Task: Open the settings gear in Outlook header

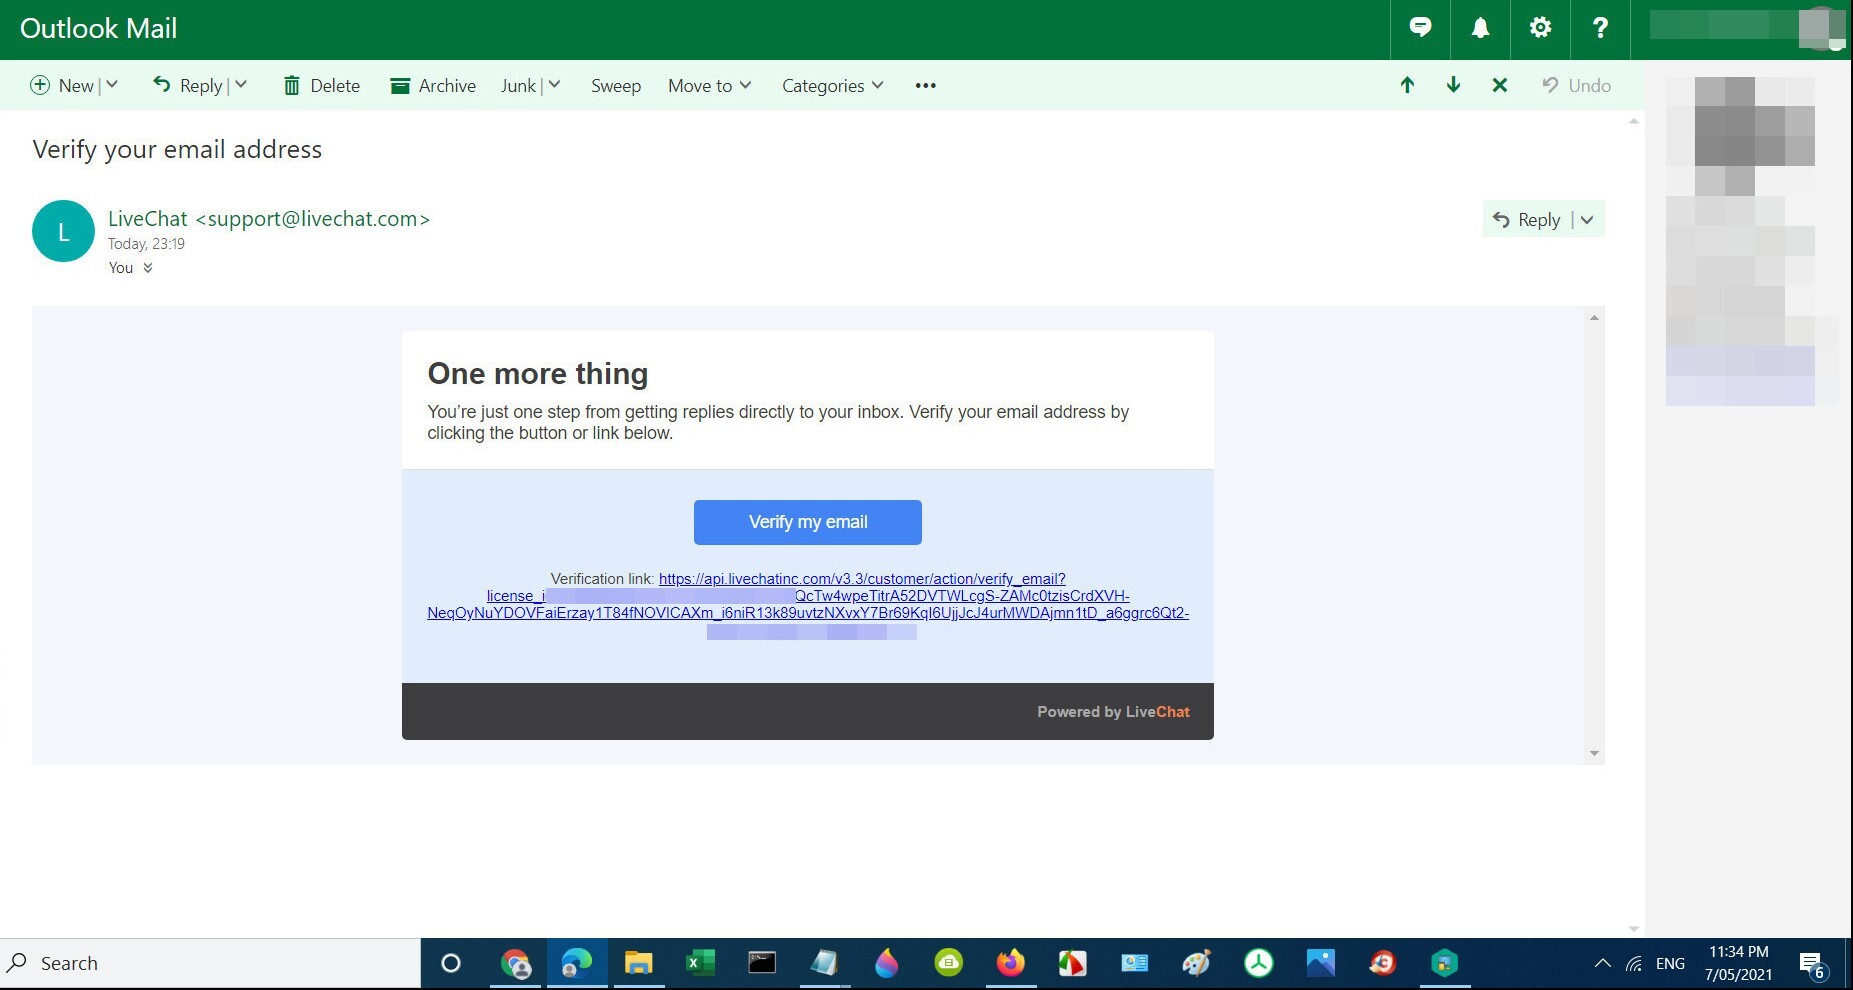Action: [x=1540, y=28]
